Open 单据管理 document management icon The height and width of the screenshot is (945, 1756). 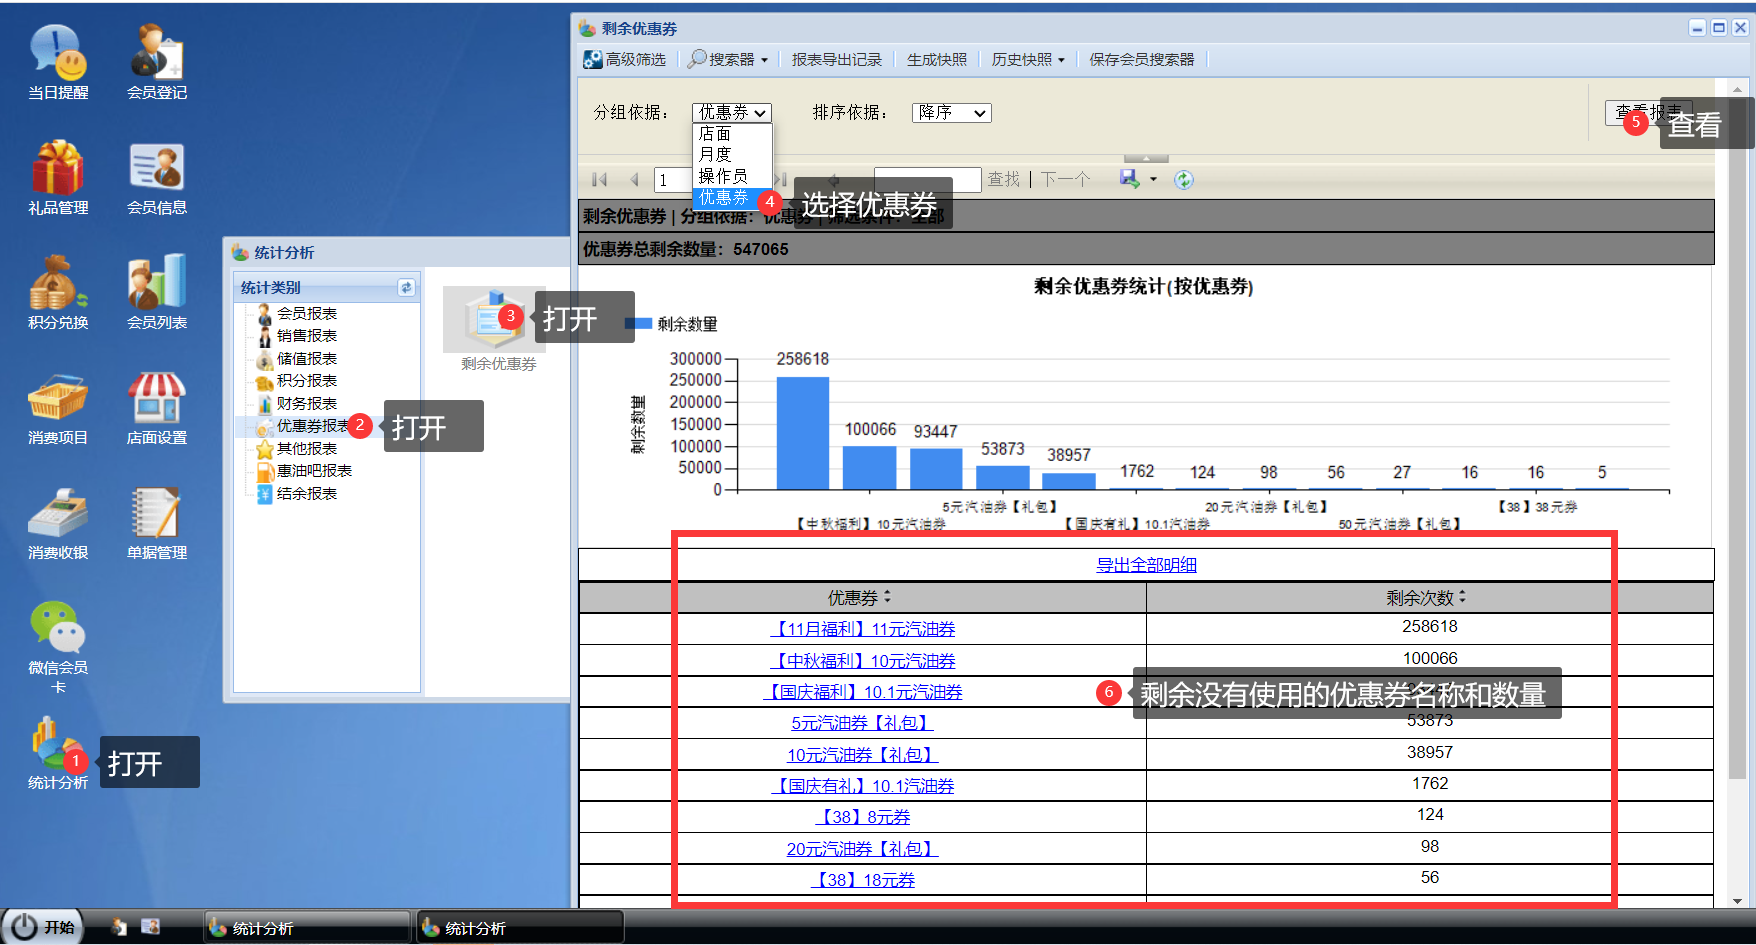(157, 522)
